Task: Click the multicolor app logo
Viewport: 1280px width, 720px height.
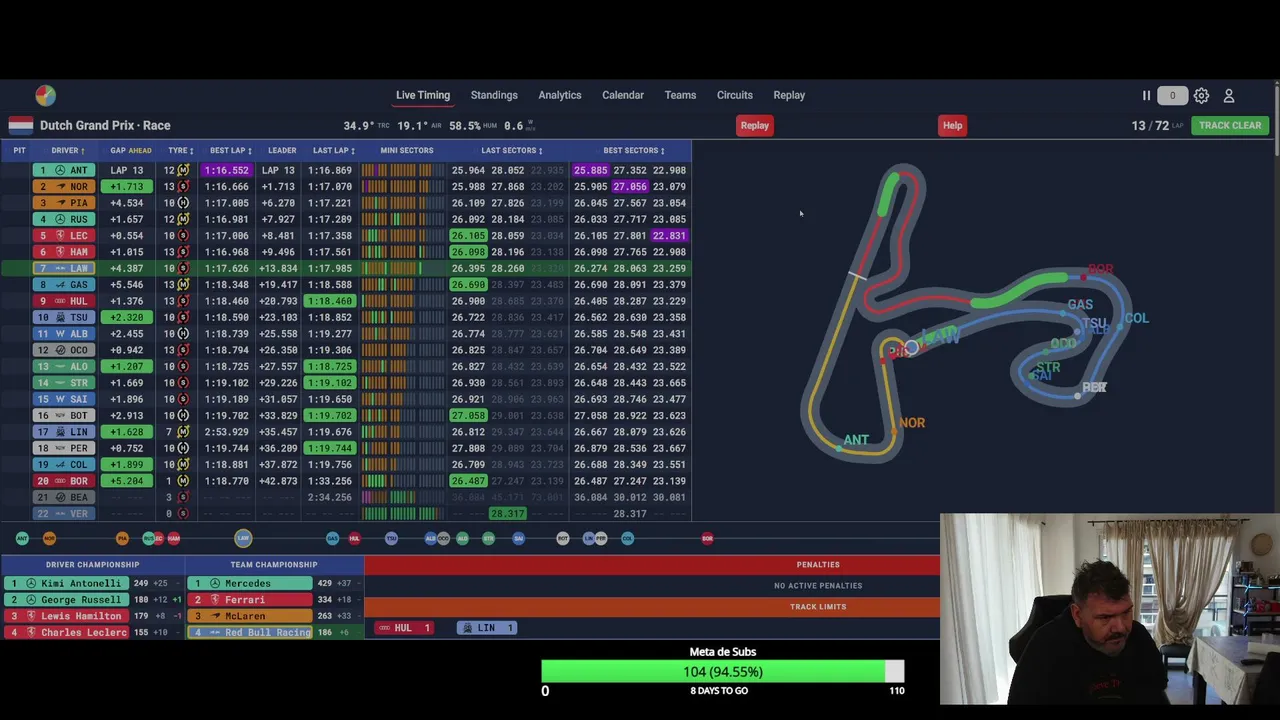Action: click(x=45, y=95)
